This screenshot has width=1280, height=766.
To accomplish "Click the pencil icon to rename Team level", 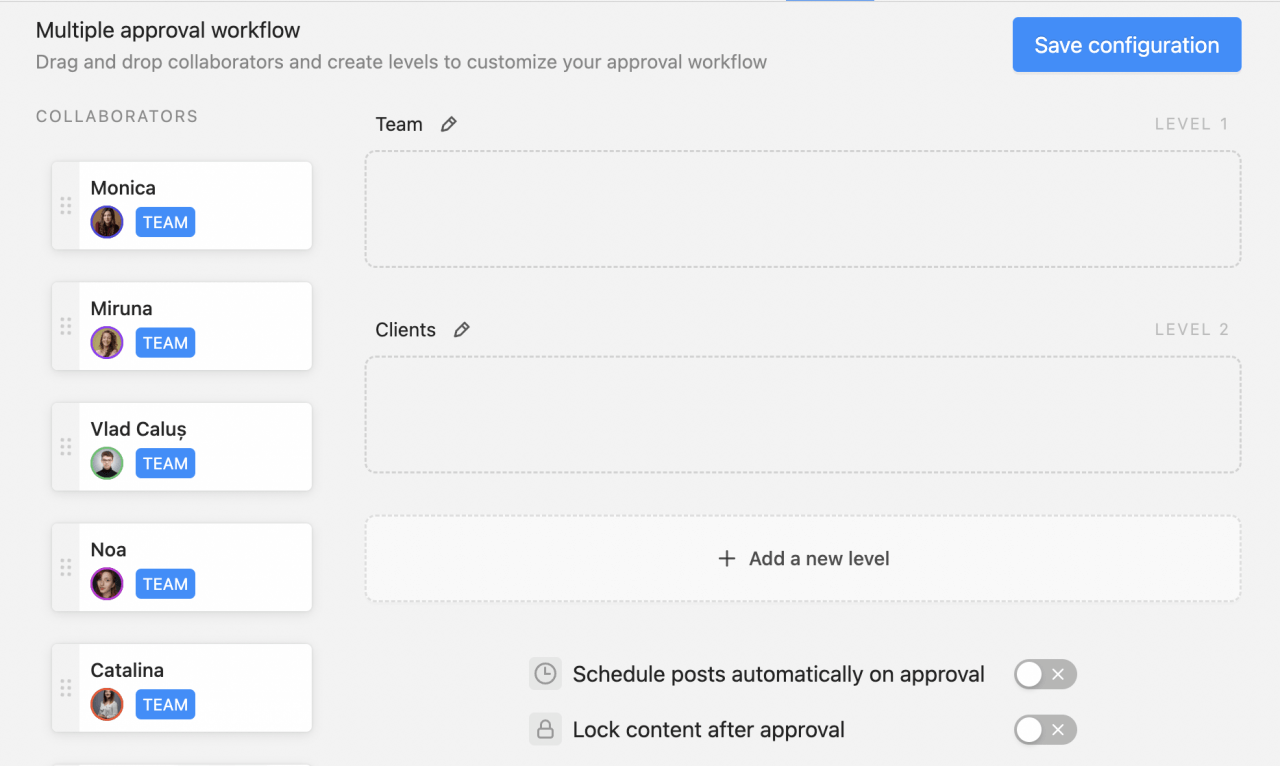I will pyautogui.click(x=448, y=123).
